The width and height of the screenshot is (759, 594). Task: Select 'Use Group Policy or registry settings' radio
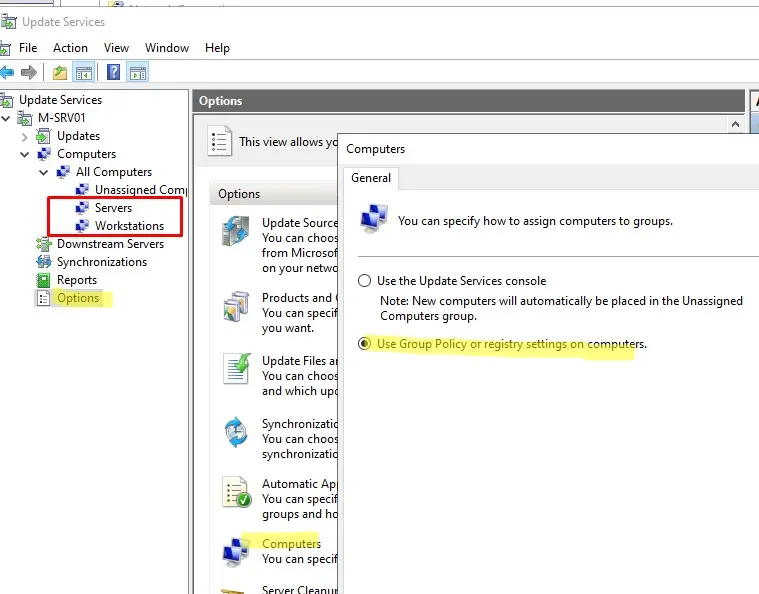365,344
